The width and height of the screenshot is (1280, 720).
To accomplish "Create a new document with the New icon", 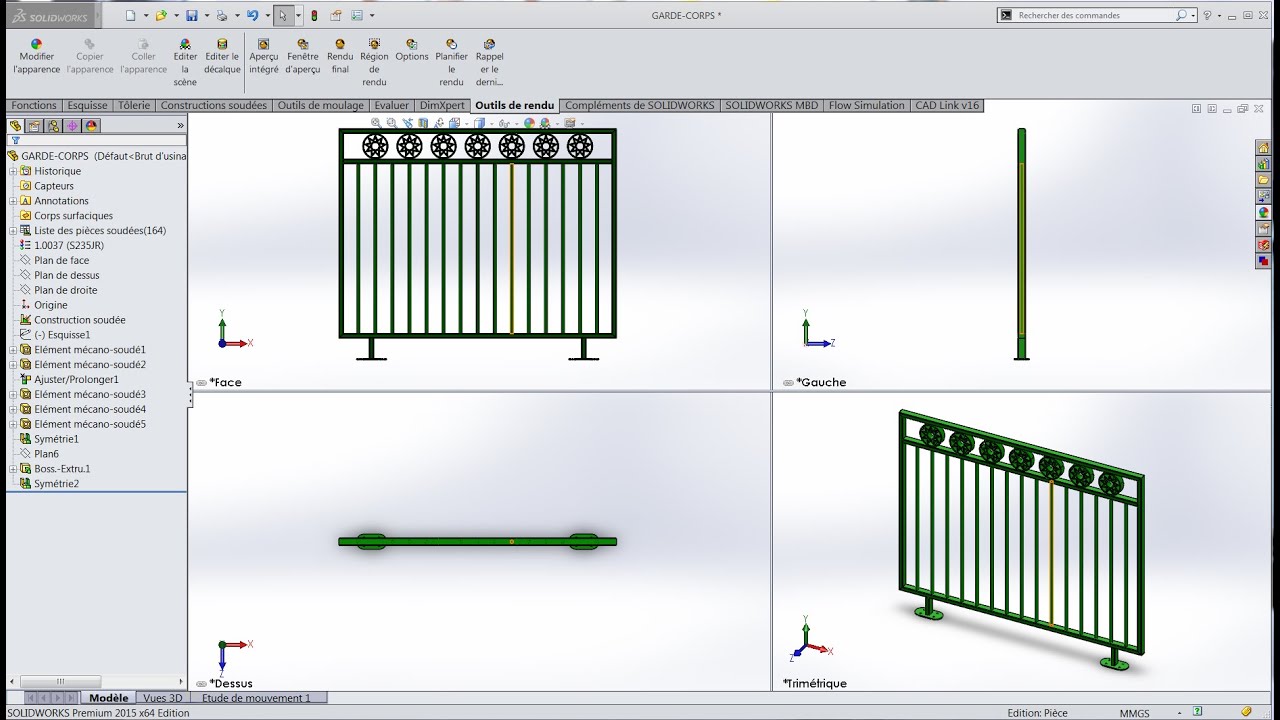I will pyautogui.click(x=130, y=15).
